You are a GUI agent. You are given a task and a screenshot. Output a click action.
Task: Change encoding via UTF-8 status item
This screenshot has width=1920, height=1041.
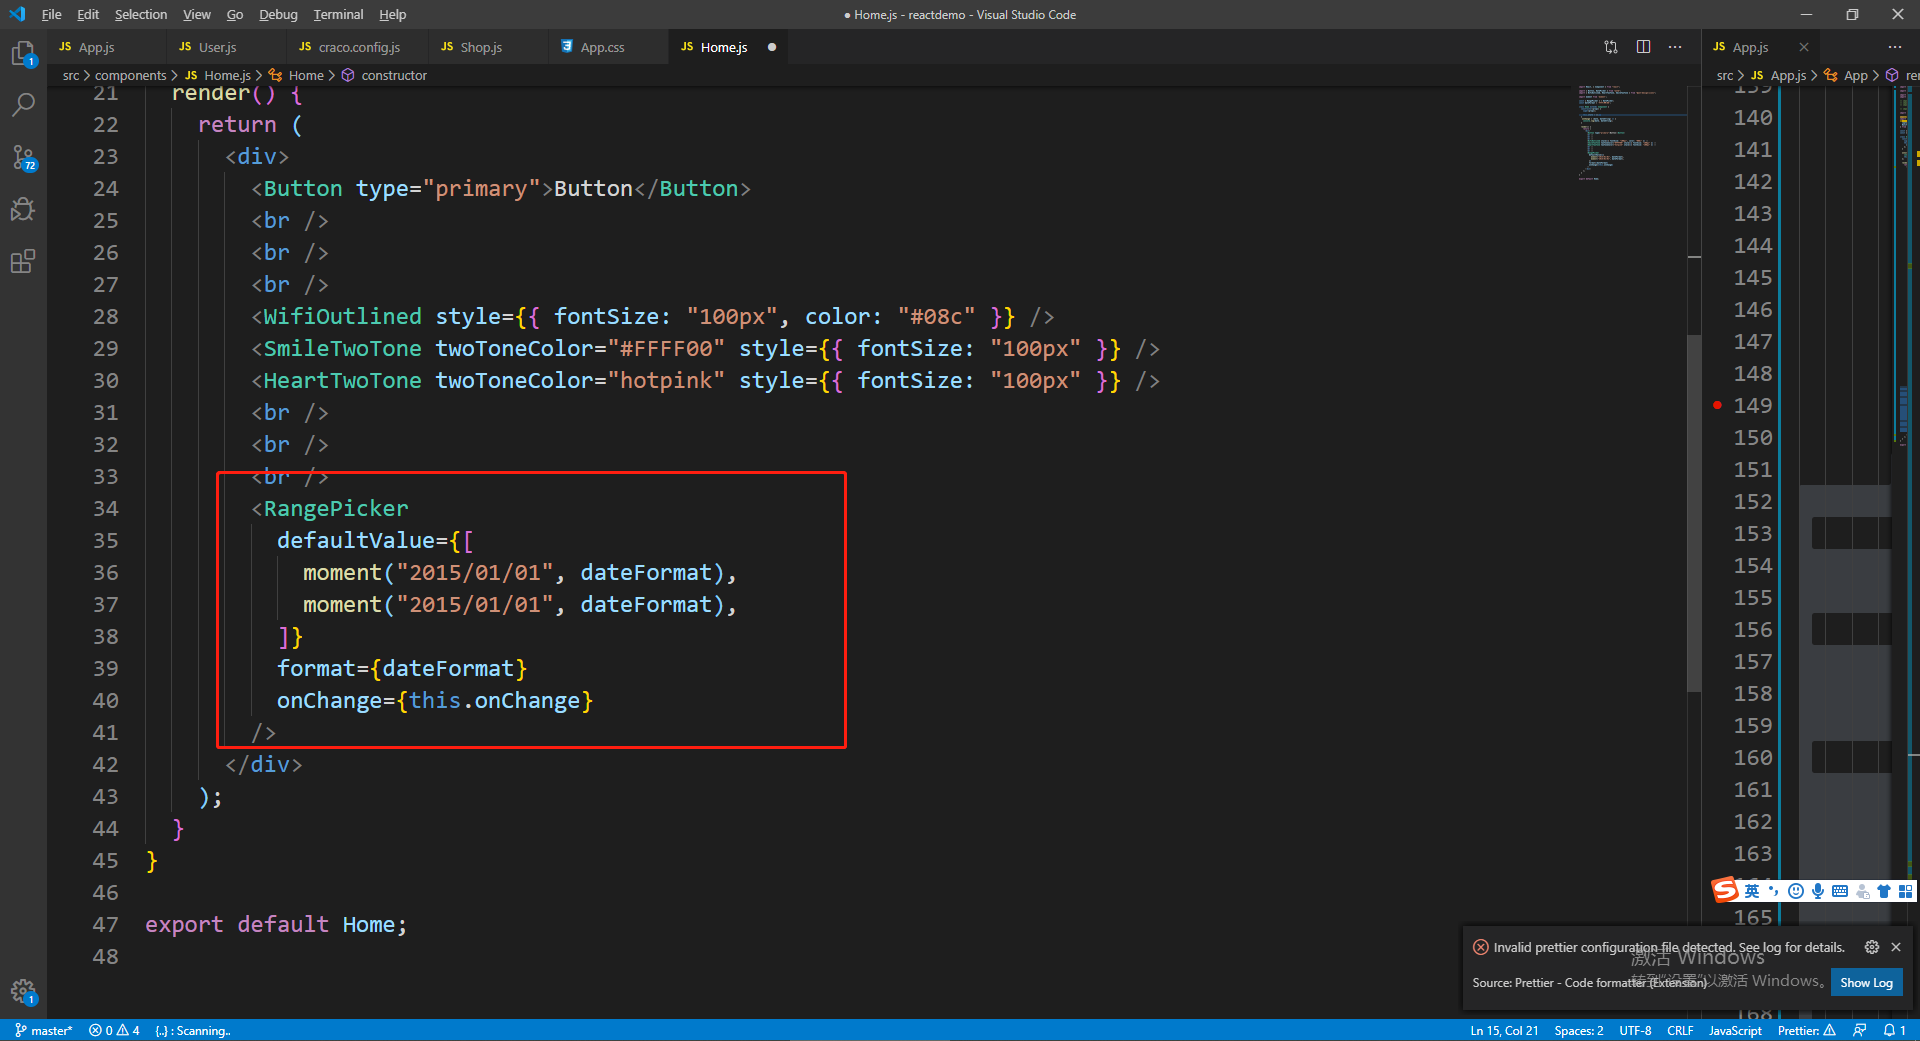pos(1635,1030)
